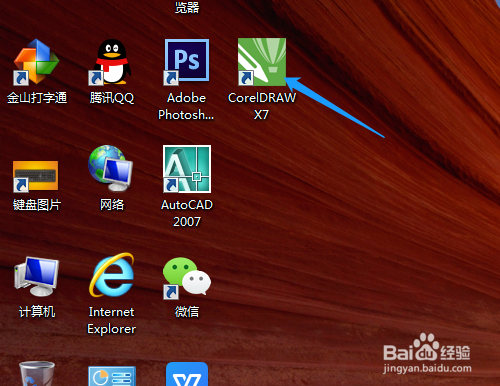The image size is (500, 386).
Task: Click the AutoCAD 2007 label text
Action: [187, 213]
